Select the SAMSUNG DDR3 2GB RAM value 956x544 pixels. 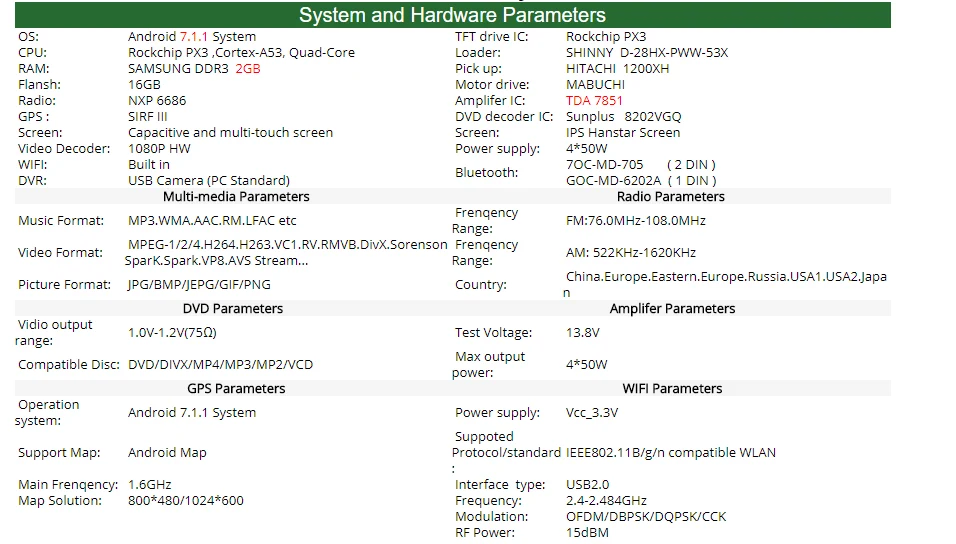tap(194, 68)
